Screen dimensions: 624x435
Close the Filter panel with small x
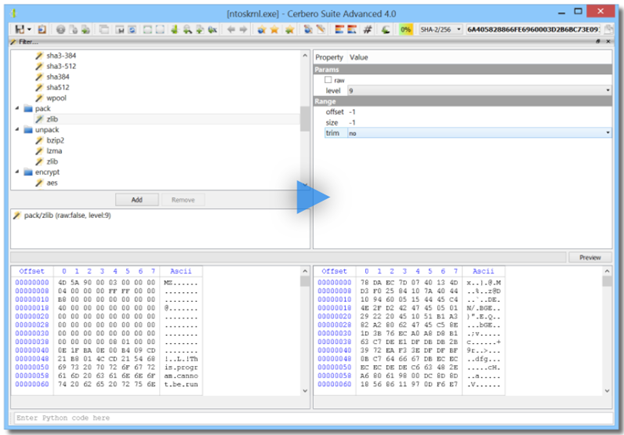click(x=608, y=41)
